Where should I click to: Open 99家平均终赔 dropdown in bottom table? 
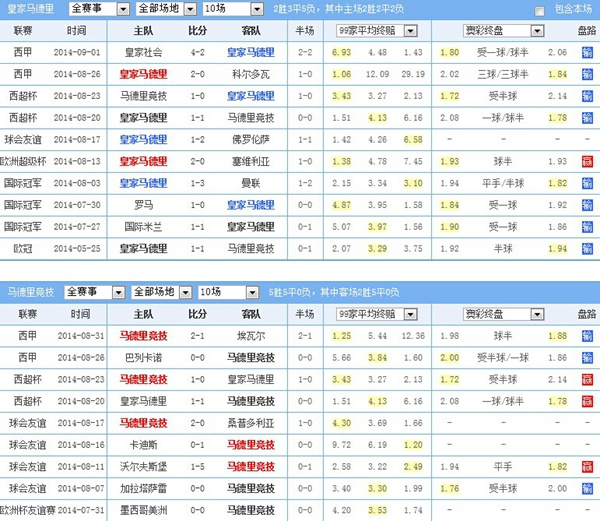coord(377,314)
